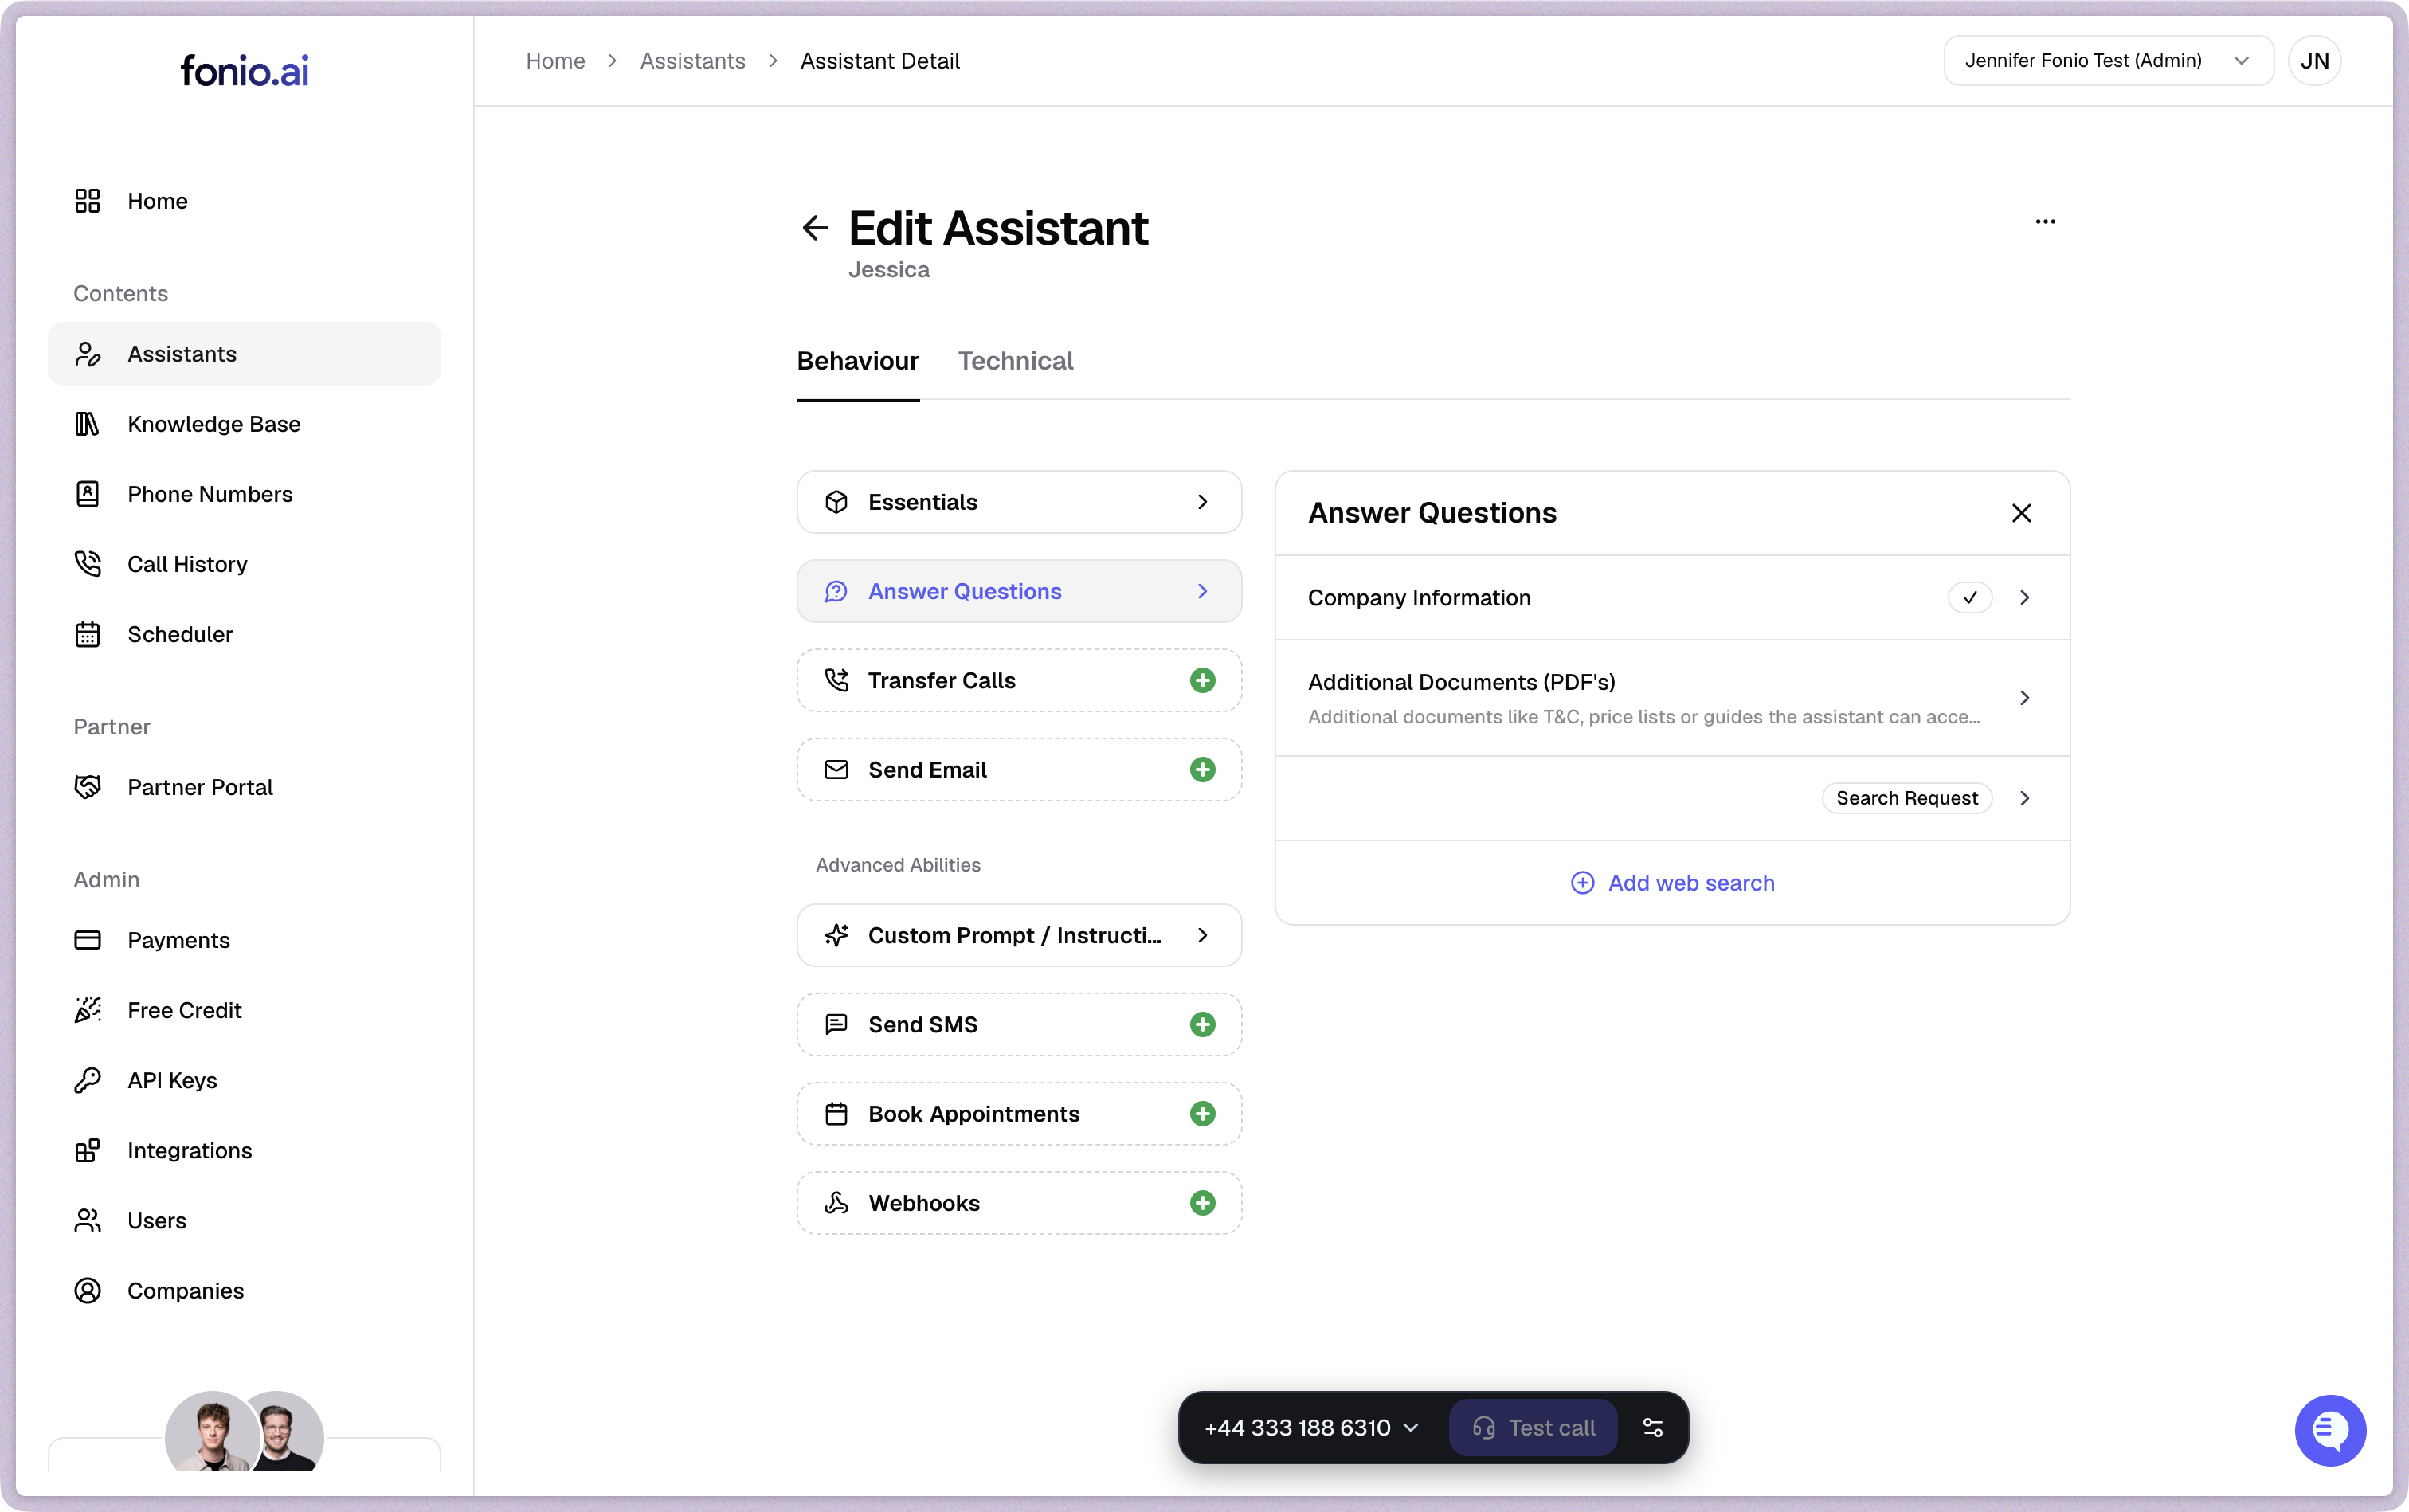This screenshot has width=2409, height=1512.
Task: Open the Scheduler from sidebar
Action: pyautogui.click(x=180, y=634)
